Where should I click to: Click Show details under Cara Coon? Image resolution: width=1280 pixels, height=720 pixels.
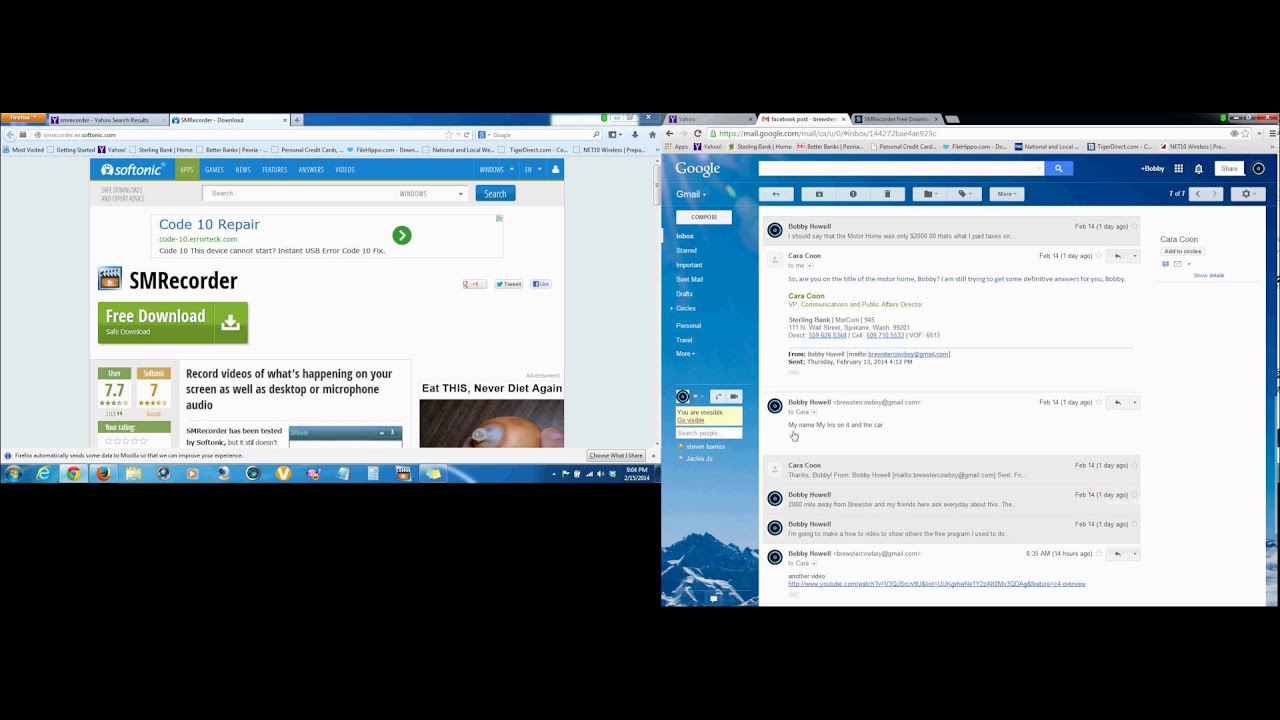click(1208, 275)
